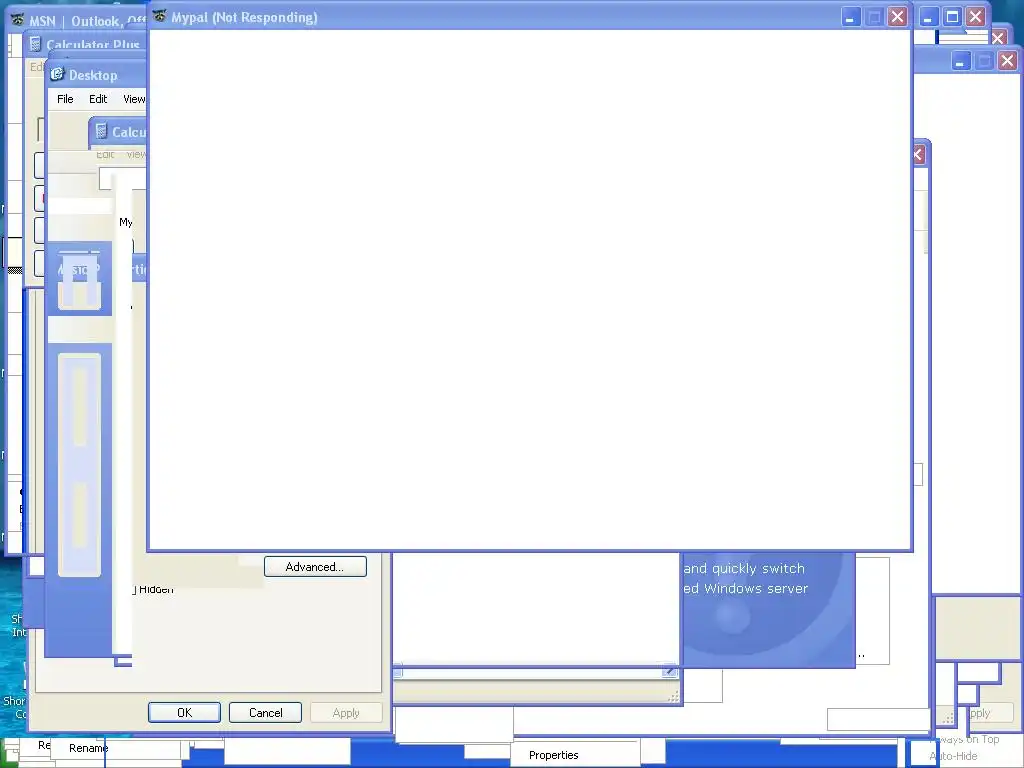Click the Calculator Plus title bar icon
Viewport: 1024px width, 768px height.
[x=36, y=44]
